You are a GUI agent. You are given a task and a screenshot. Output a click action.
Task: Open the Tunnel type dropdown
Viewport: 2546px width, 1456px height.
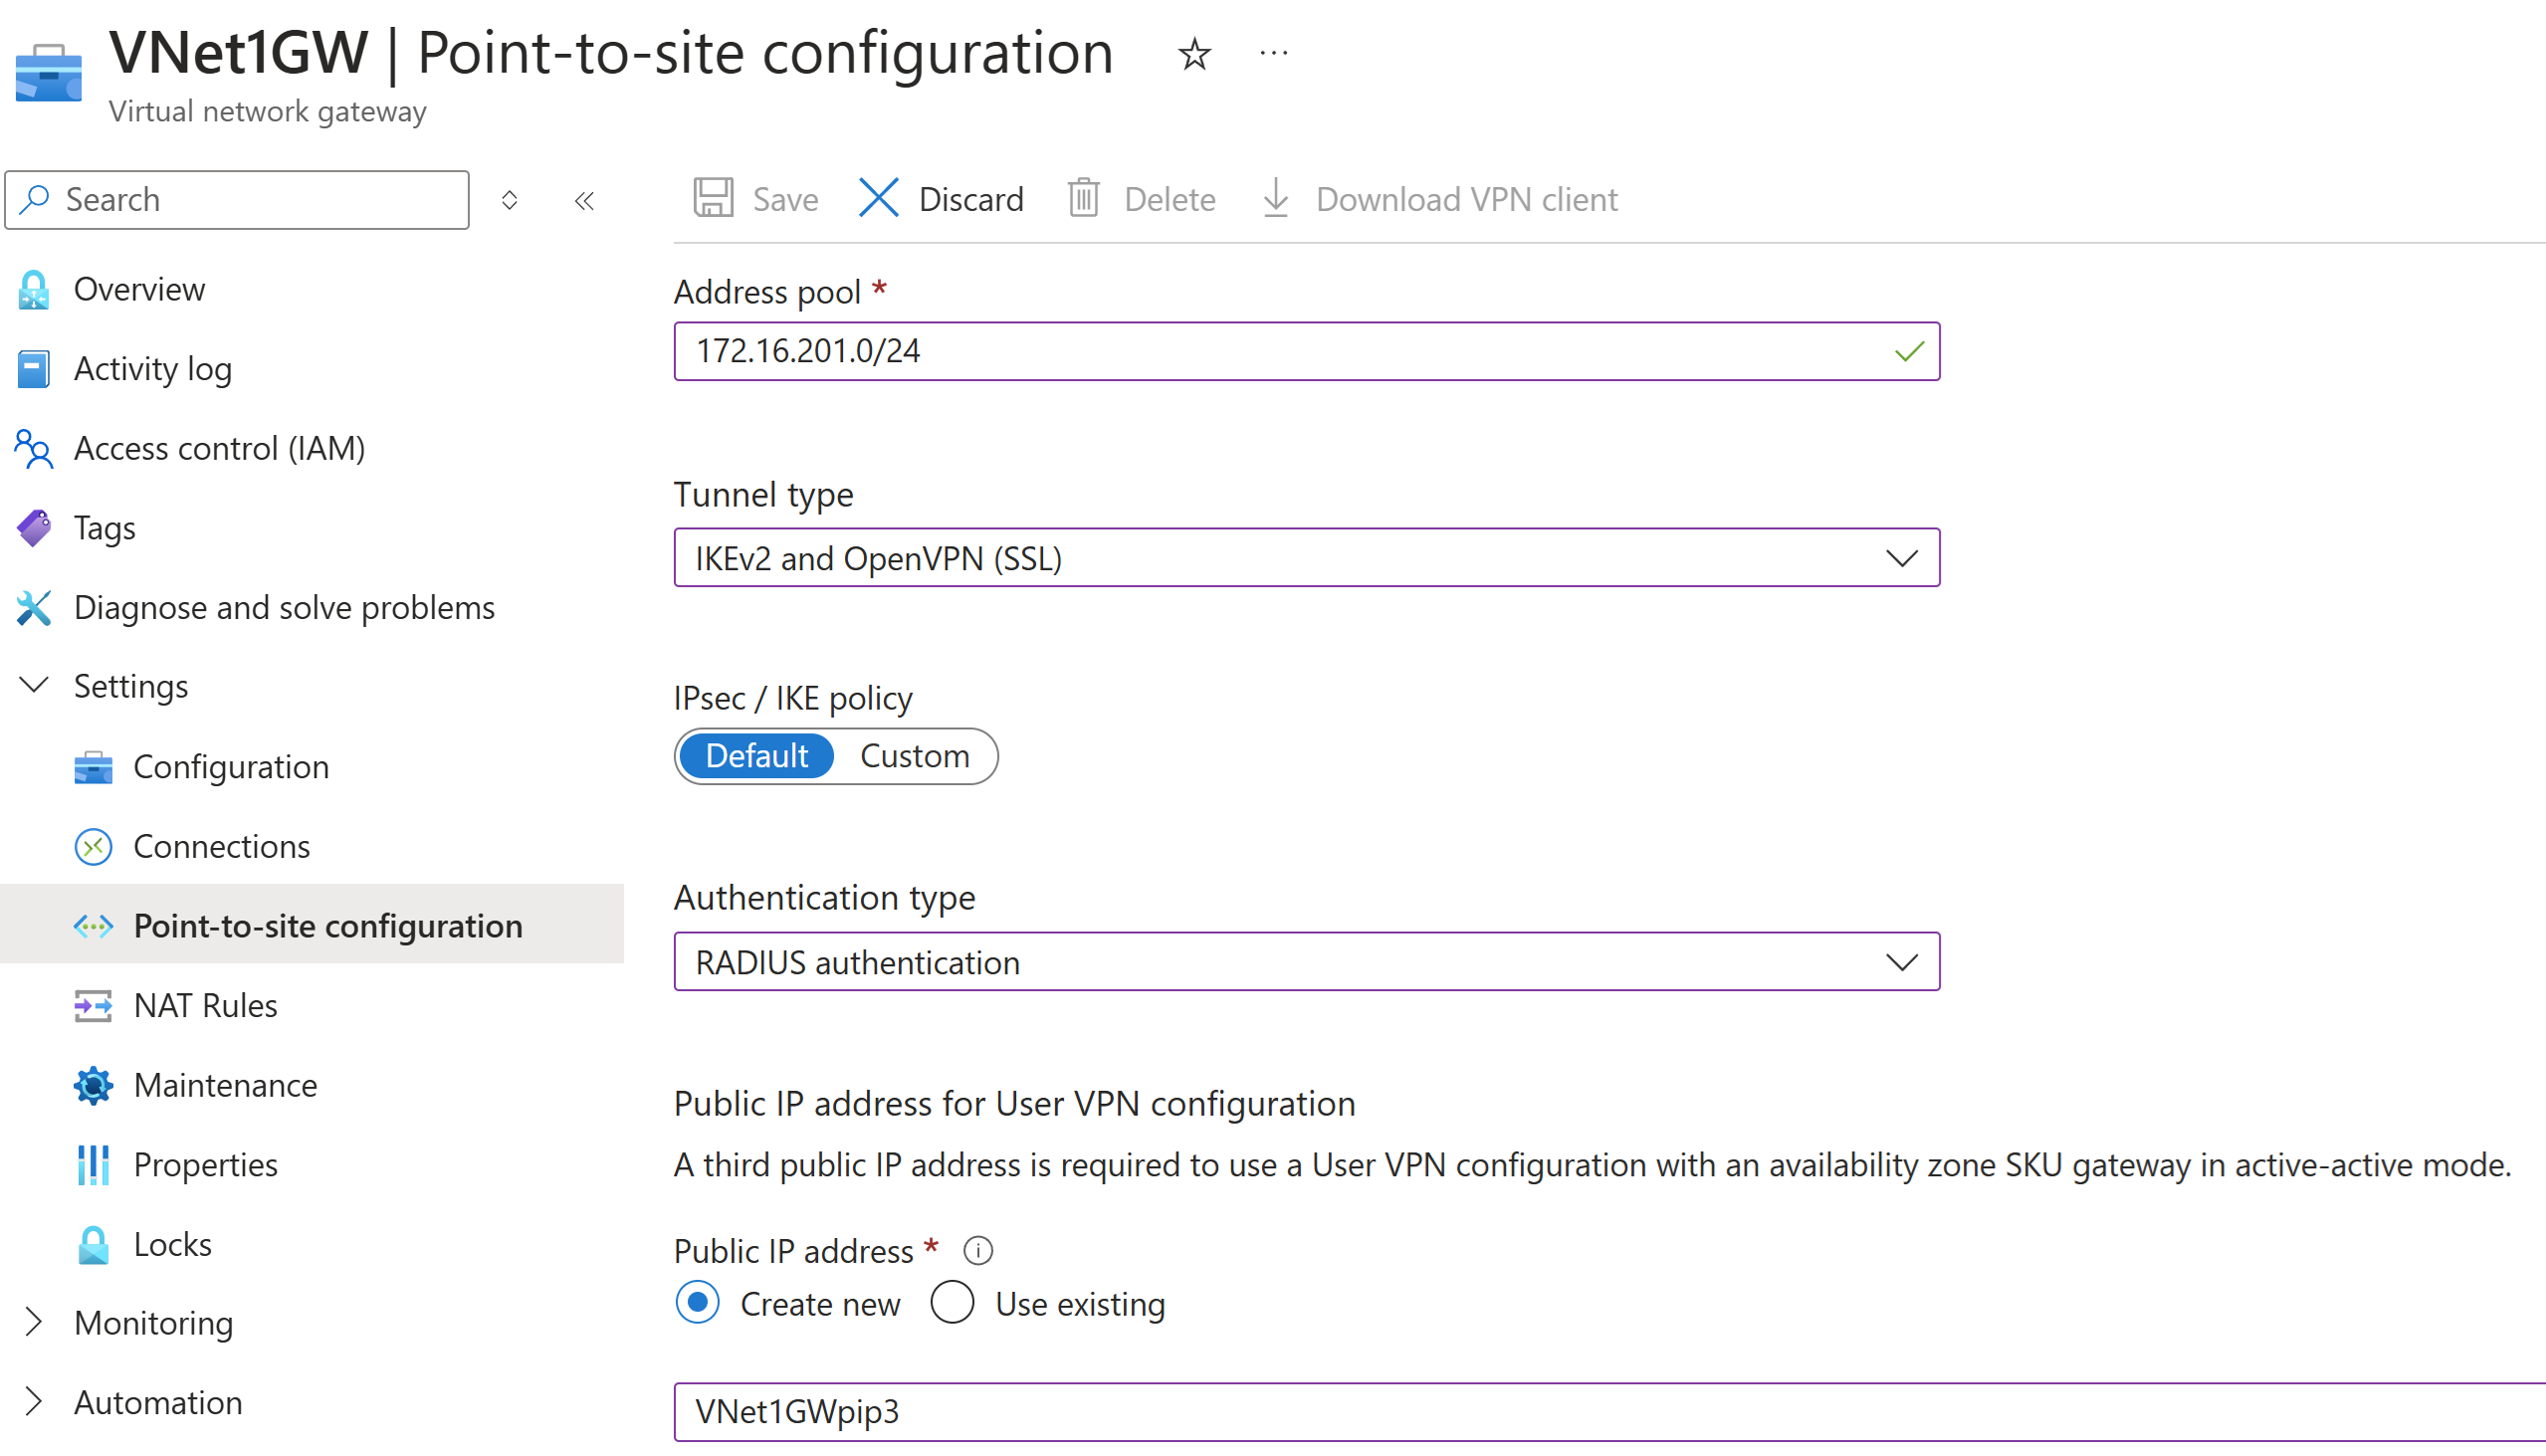[x=1901, y=557]
